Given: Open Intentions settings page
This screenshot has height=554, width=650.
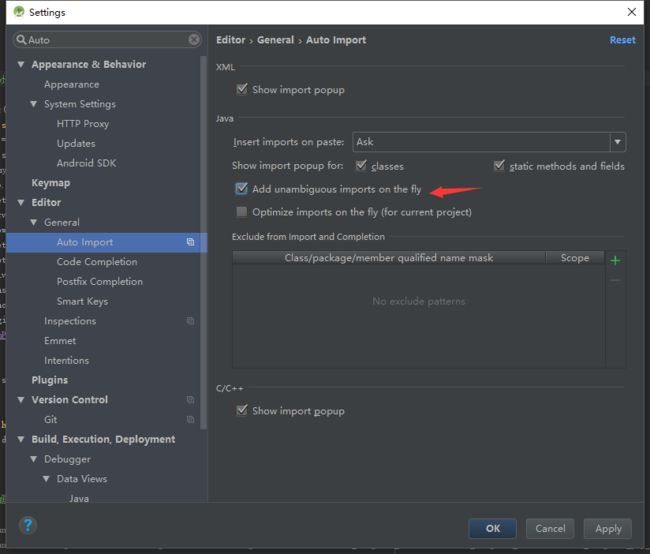Looking at the screenshot, I should tap(66, 360).
